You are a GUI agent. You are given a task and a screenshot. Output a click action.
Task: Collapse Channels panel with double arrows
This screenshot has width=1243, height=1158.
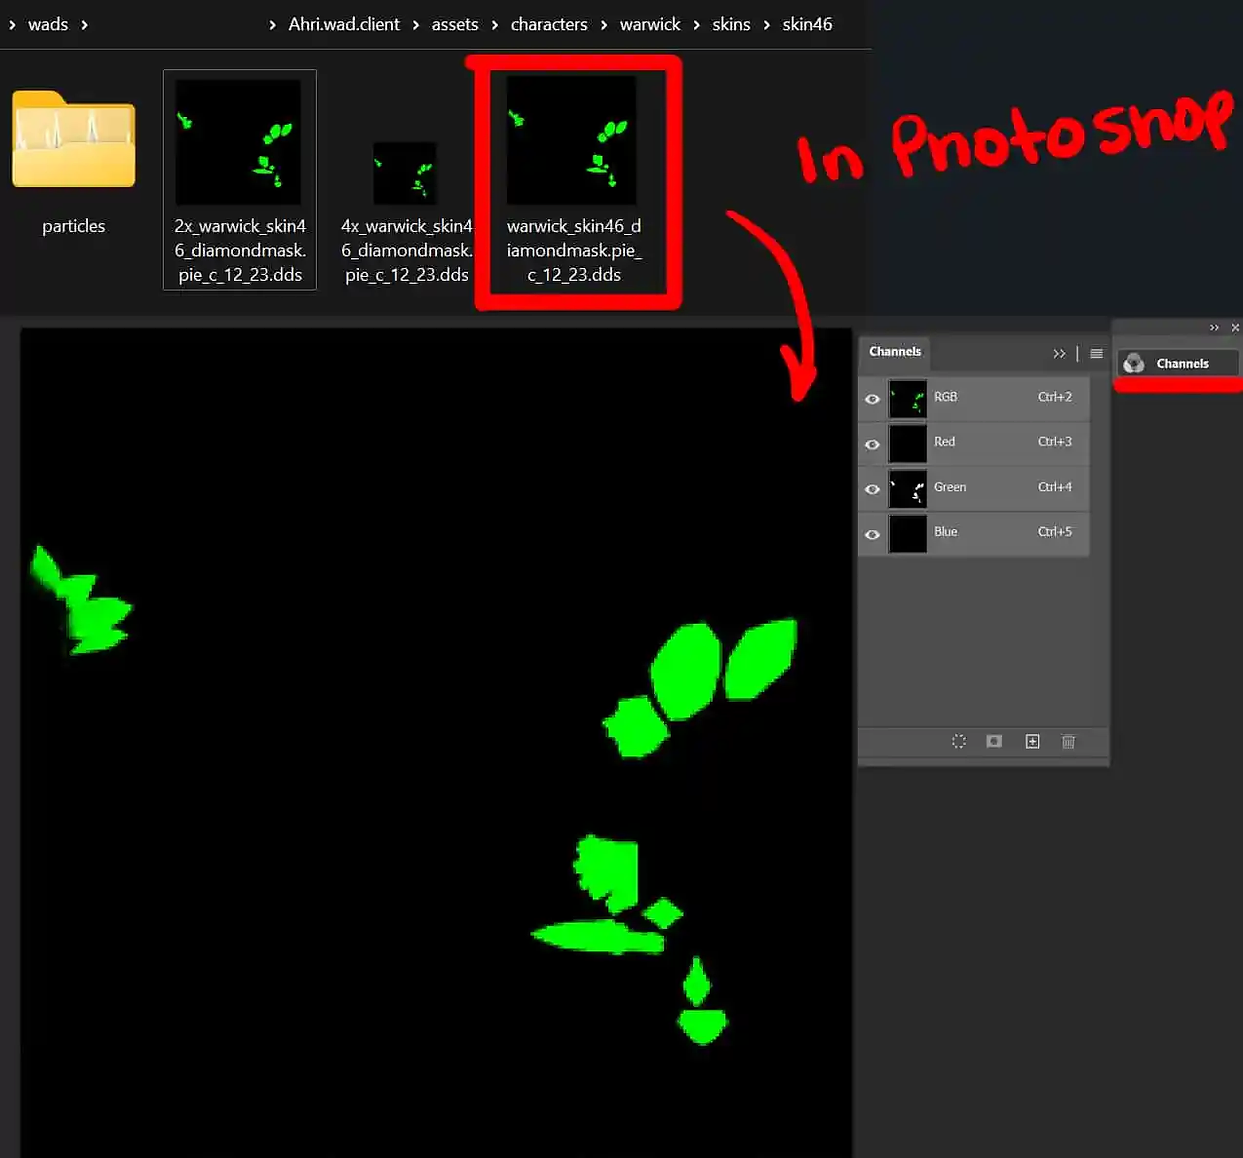point(1059,353)
